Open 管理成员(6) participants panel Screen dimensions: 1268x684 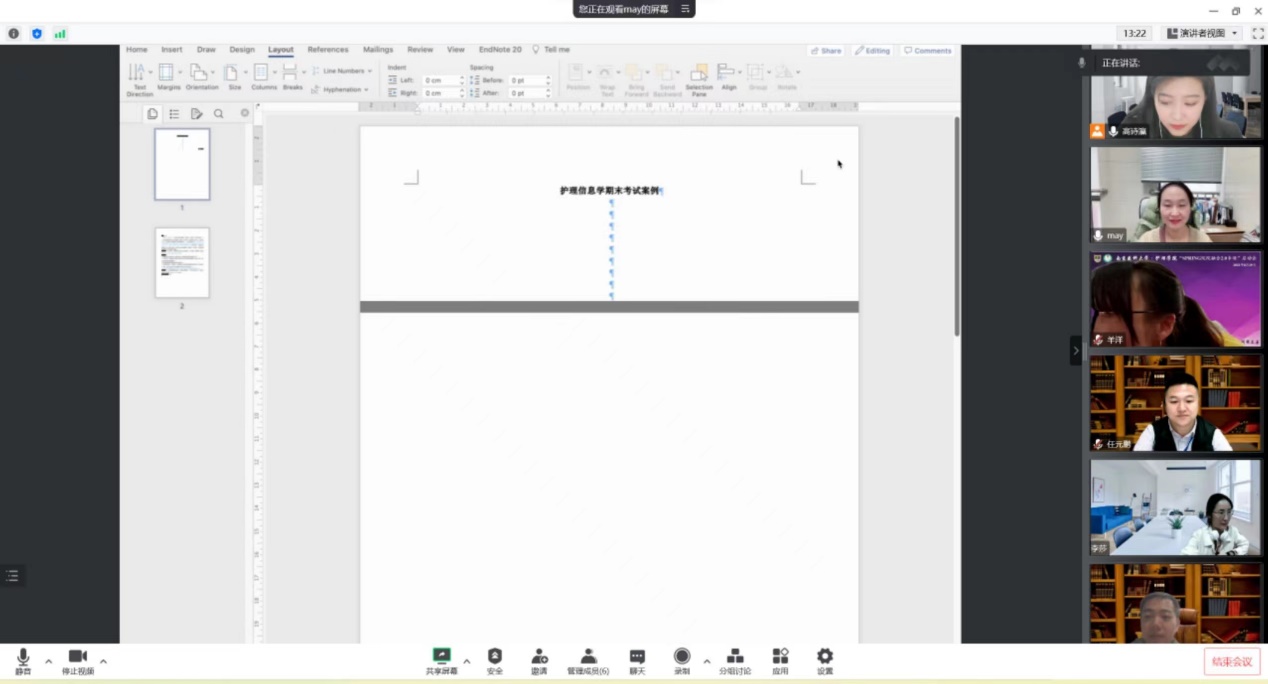click(x=588, y=657)
